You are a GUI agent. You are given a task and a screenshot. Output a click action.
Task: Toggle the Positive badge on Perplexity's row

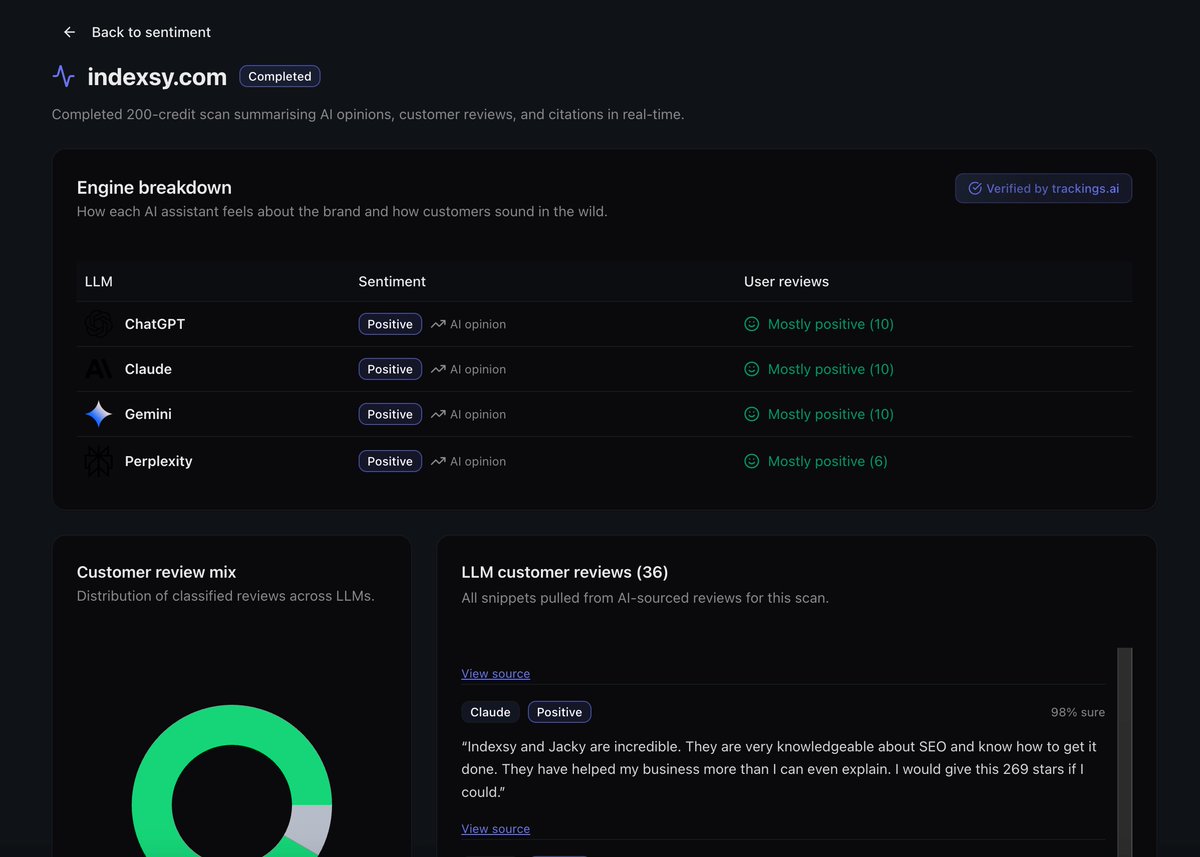(389, 460)
